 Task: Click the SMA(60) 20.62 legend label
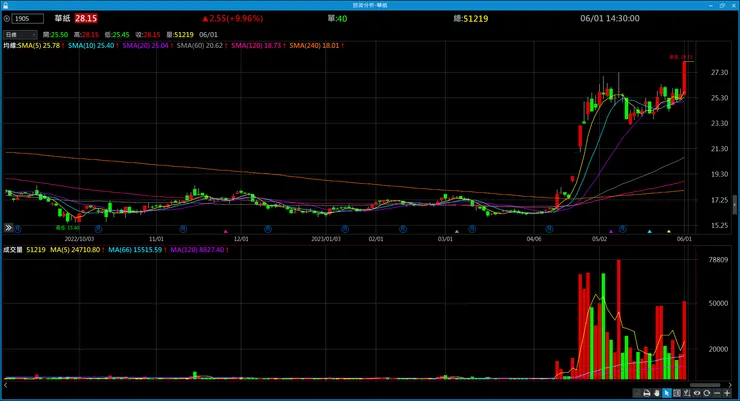pyautogui.click(x=200, y=46)
